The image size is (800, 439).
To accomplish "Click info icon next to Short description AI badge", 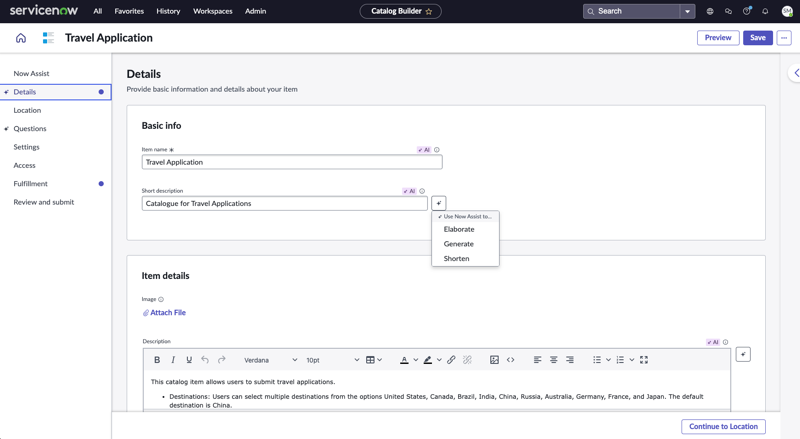I will coord(422,191).
